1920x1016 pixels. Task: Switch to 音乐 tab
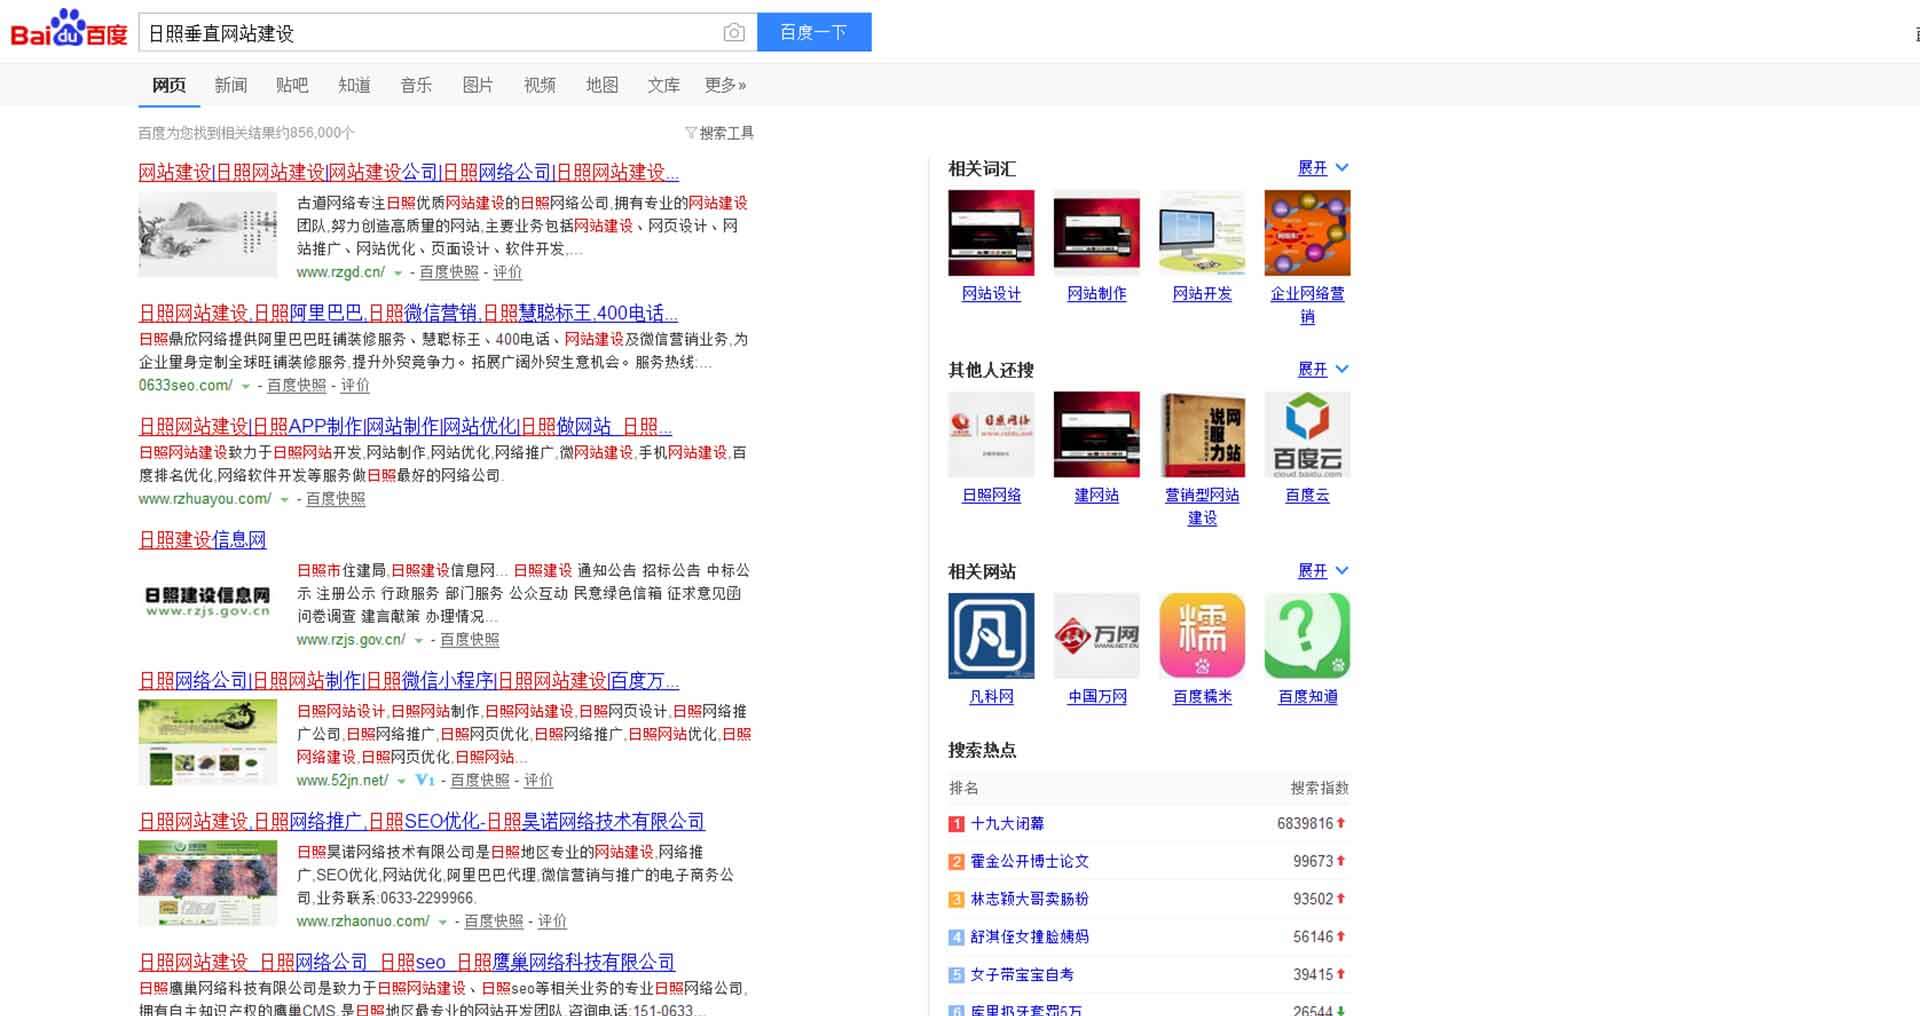(416, 85)
